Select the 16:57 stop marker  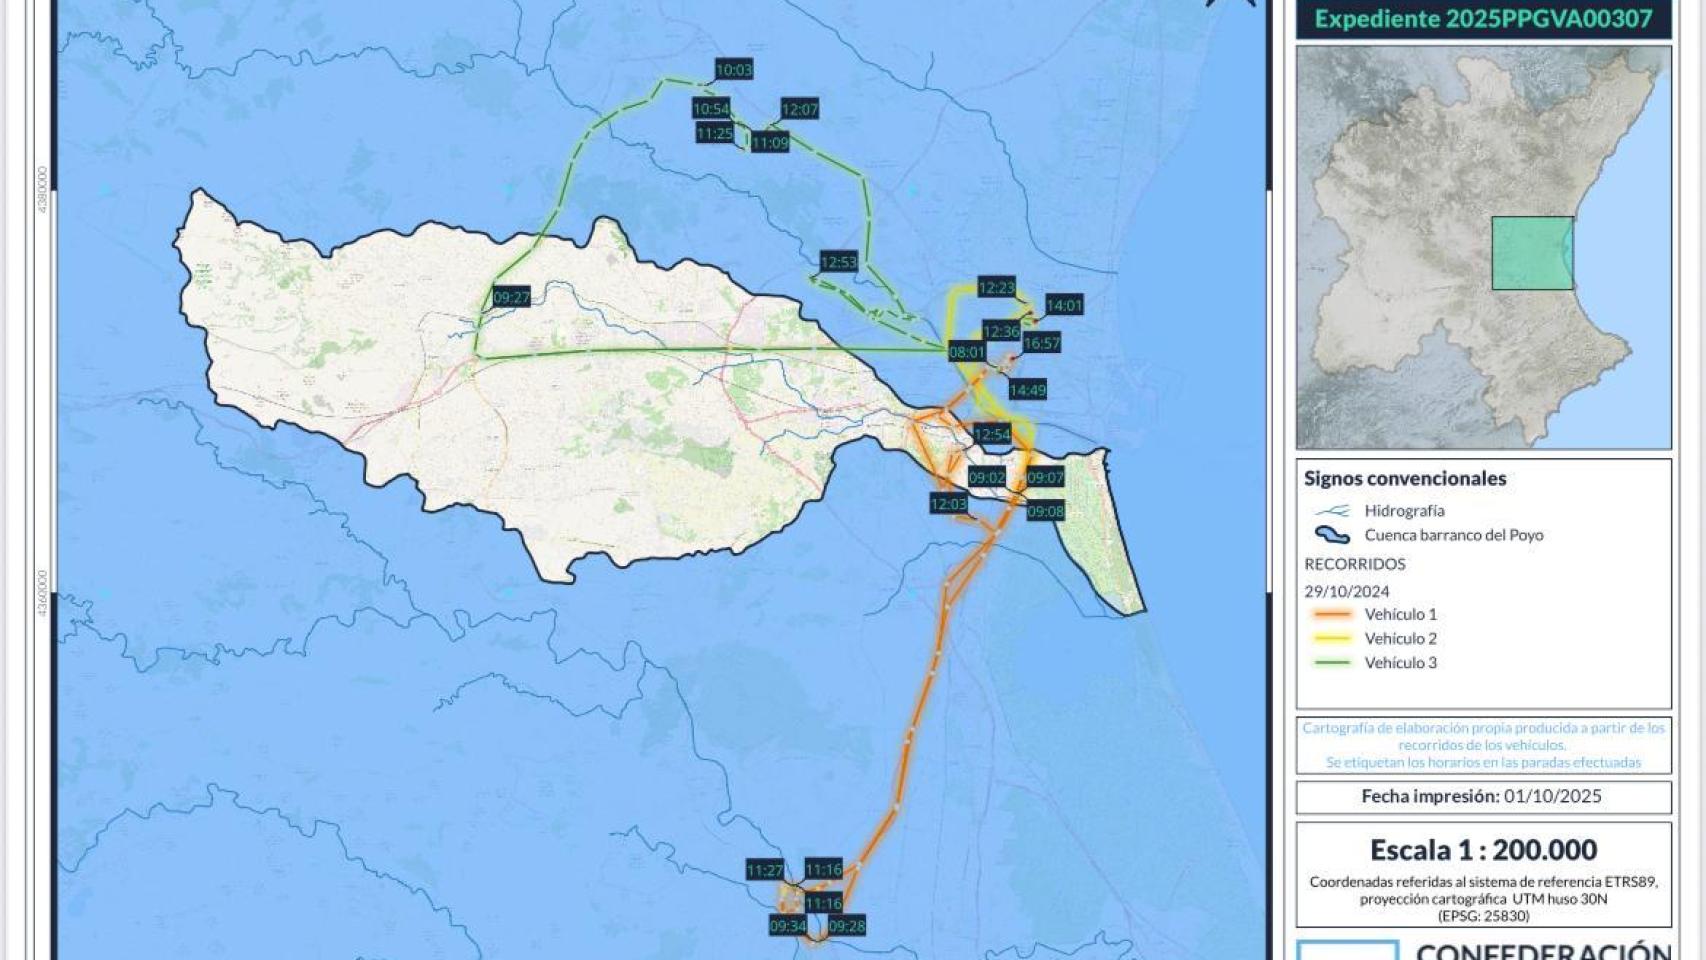[1041, 343]
